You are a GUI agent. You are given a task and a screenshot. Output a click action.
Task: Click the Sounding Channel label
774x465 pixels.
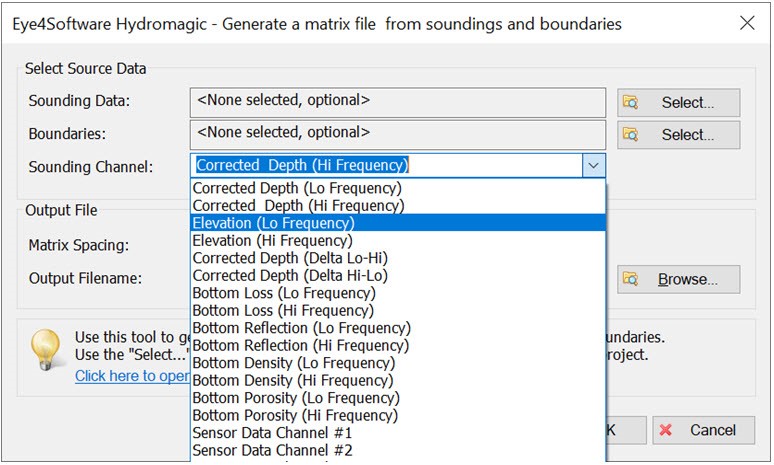91,167
